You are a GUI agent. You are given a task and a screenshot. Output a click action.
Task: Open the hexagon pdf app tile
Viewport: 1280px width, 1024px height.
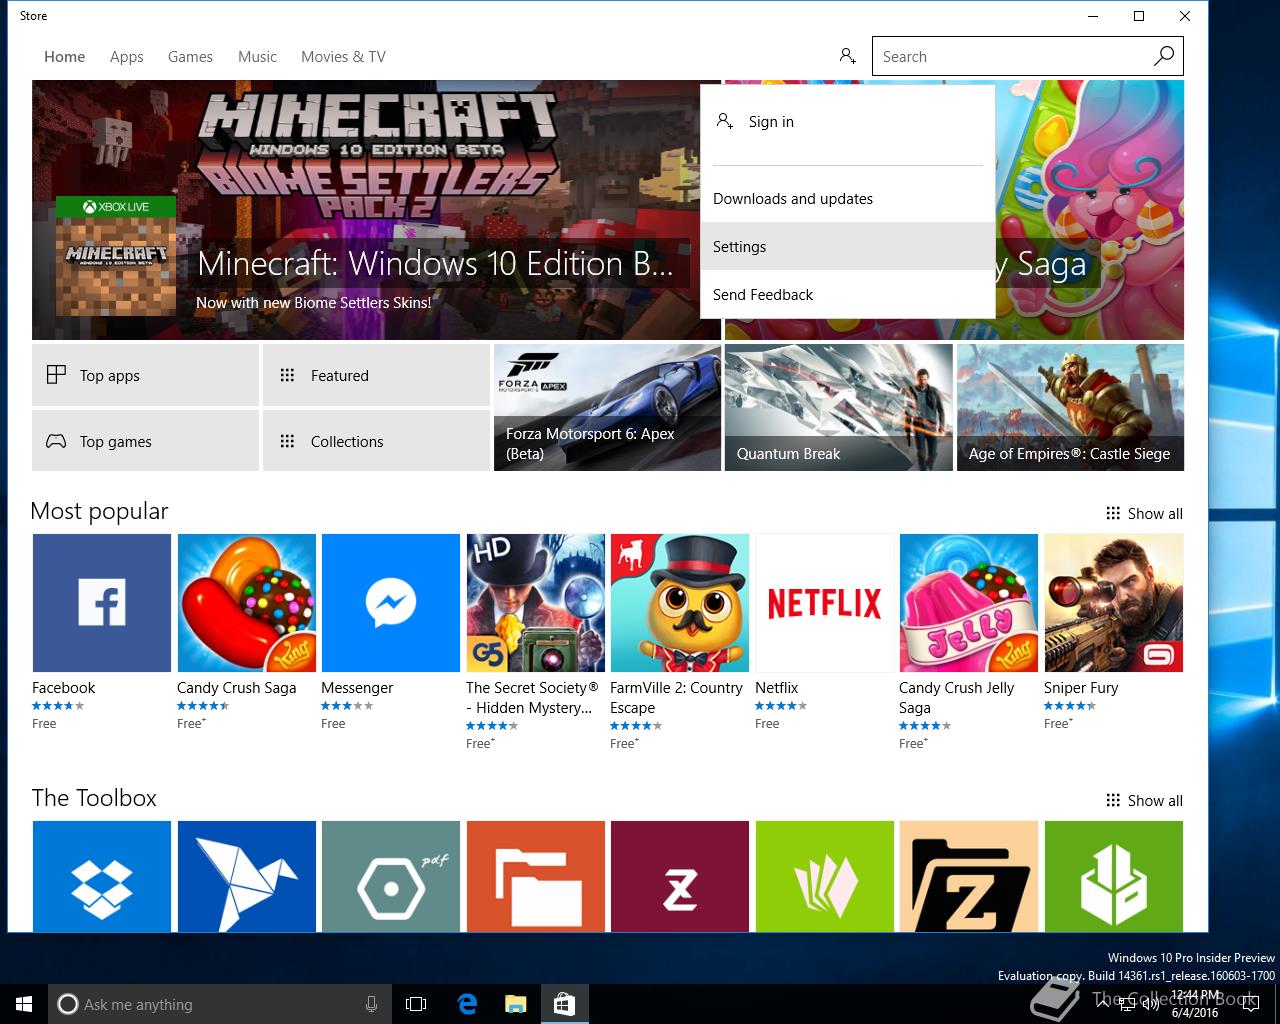(x=391, y=876)
